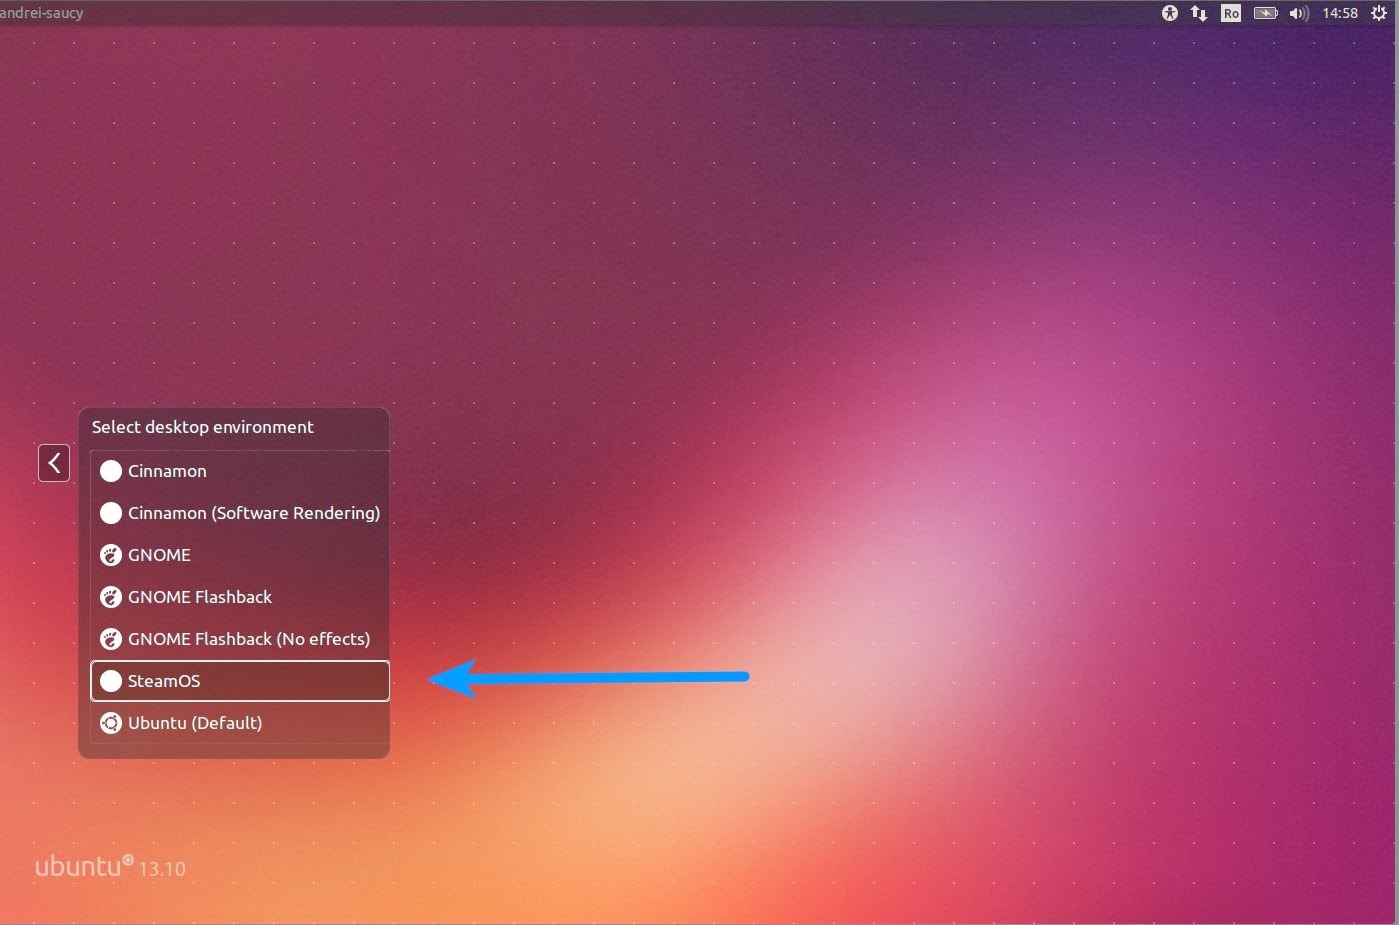Screen dimensions: 1399x925
Task: Open the power gear menu
Action: pyautogui.click(x=1379, y=13)
